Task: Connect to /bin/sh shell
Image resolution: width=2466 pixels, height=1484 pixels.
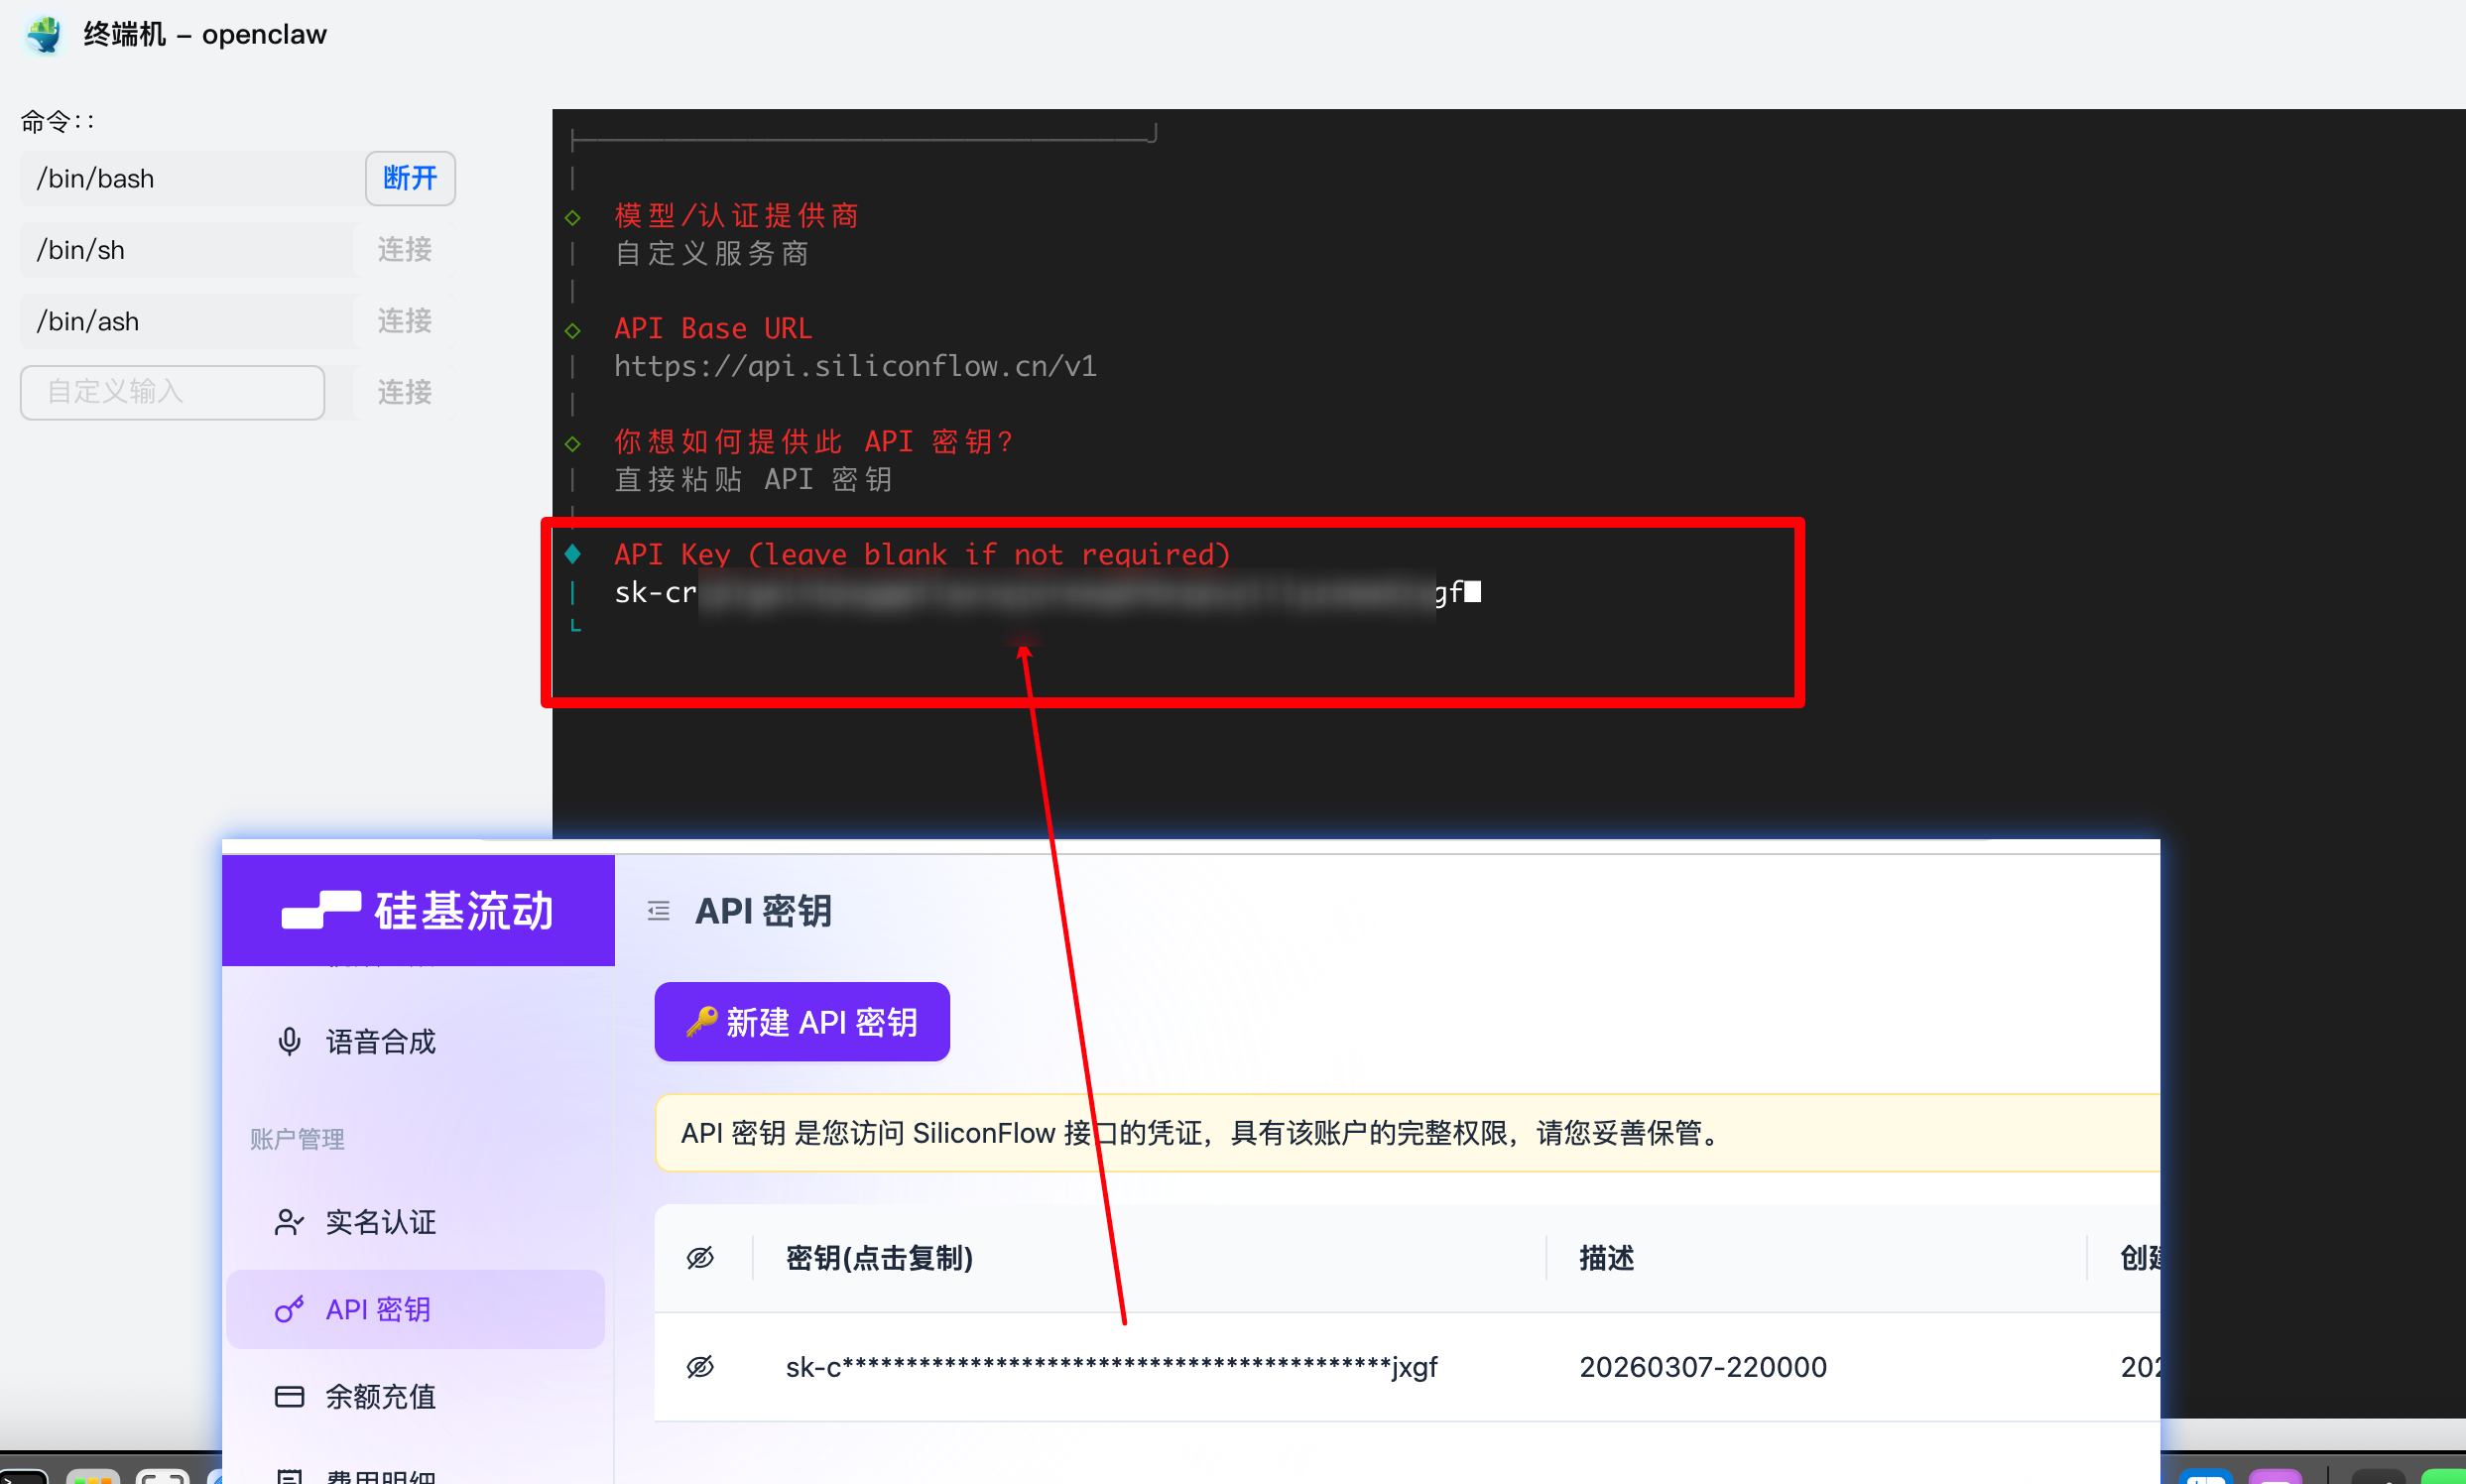Action: tap(404, 249)
